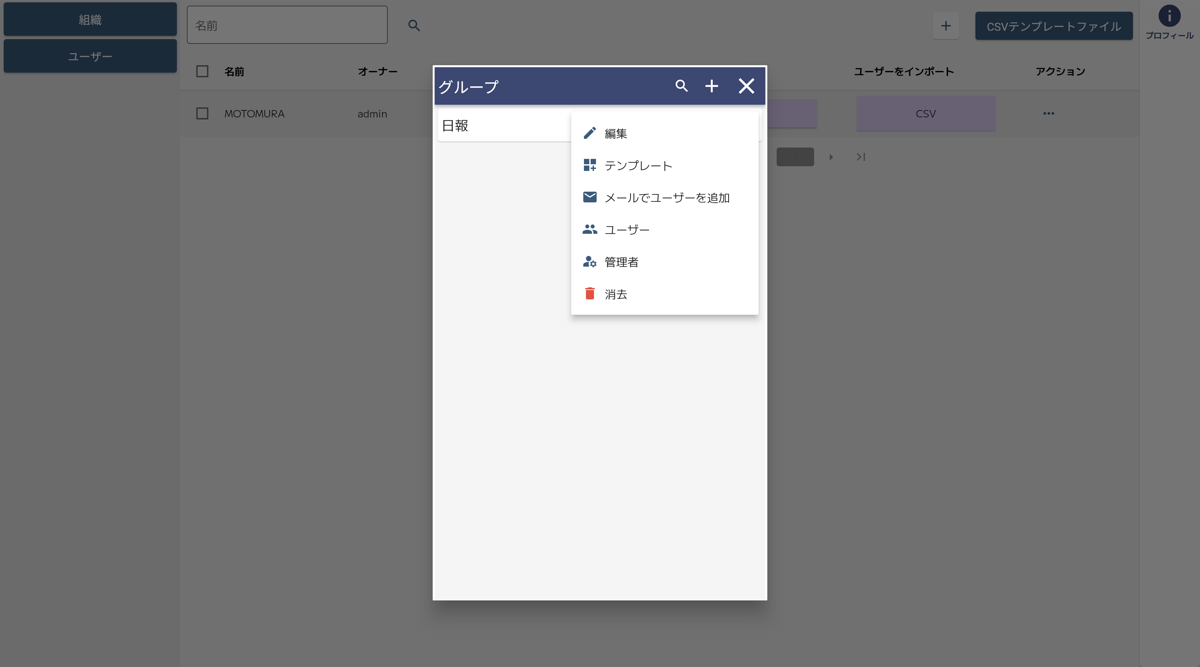Add a new group with plus icon

click(712, 86)
